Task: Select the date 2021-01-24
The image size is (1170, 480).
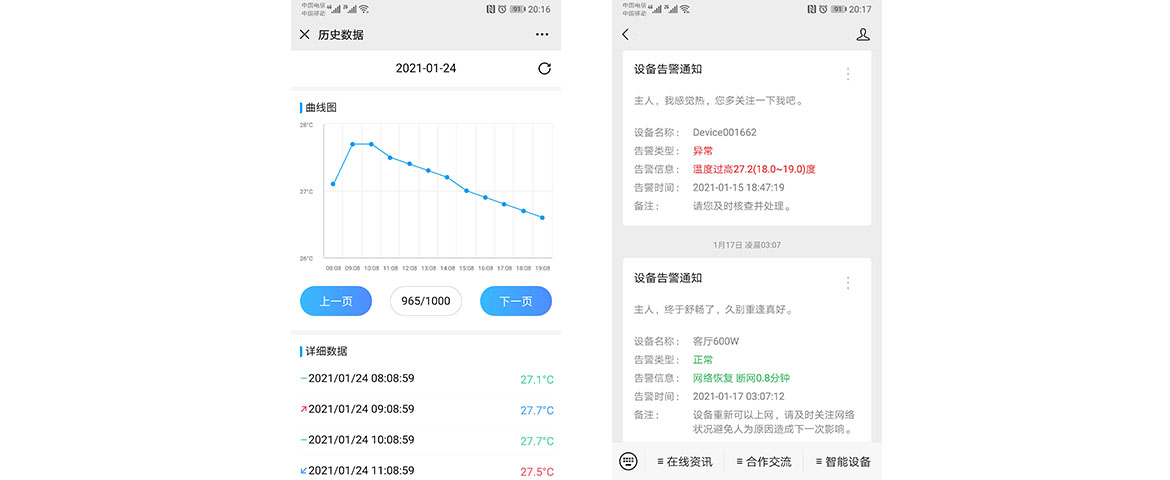Action: coord(426,69)
